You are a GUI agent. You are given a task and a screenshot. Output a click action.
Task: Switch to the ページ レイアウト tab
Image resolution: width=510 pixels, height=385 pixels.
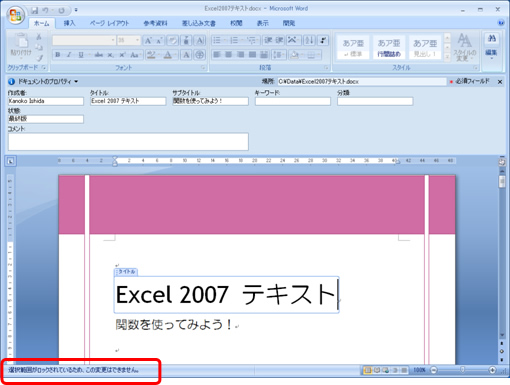(x=109, y=23)
